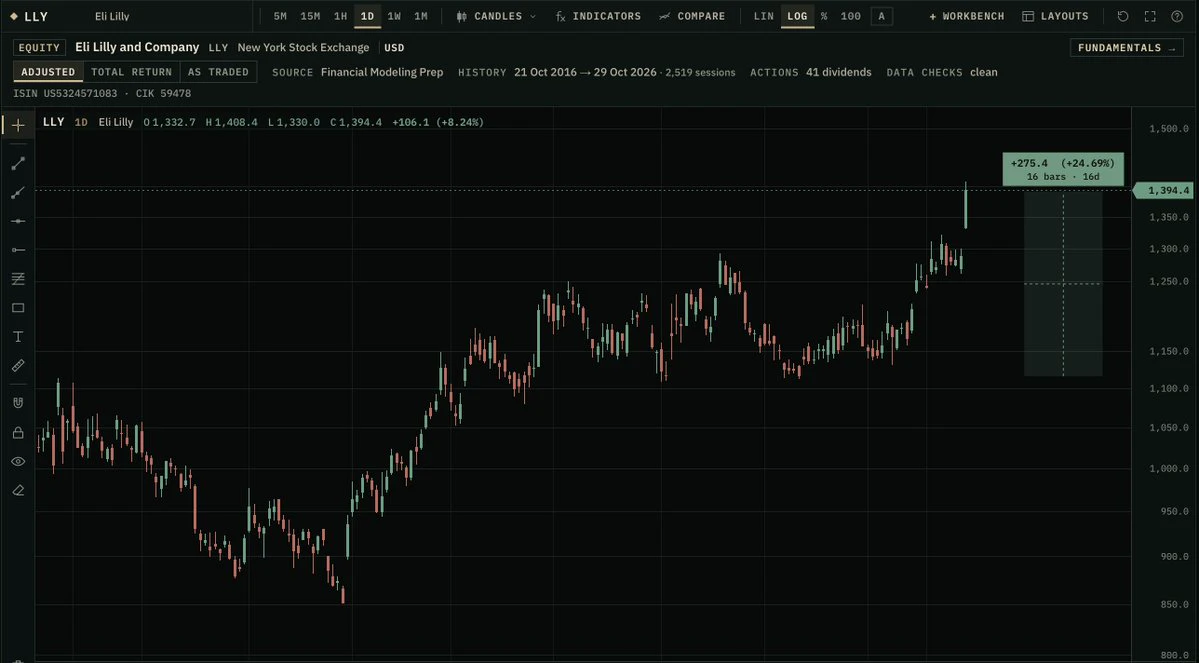Activate the horizontal ray tool
The width and height of the screenshot is (1199, 663).
[18, 250]
